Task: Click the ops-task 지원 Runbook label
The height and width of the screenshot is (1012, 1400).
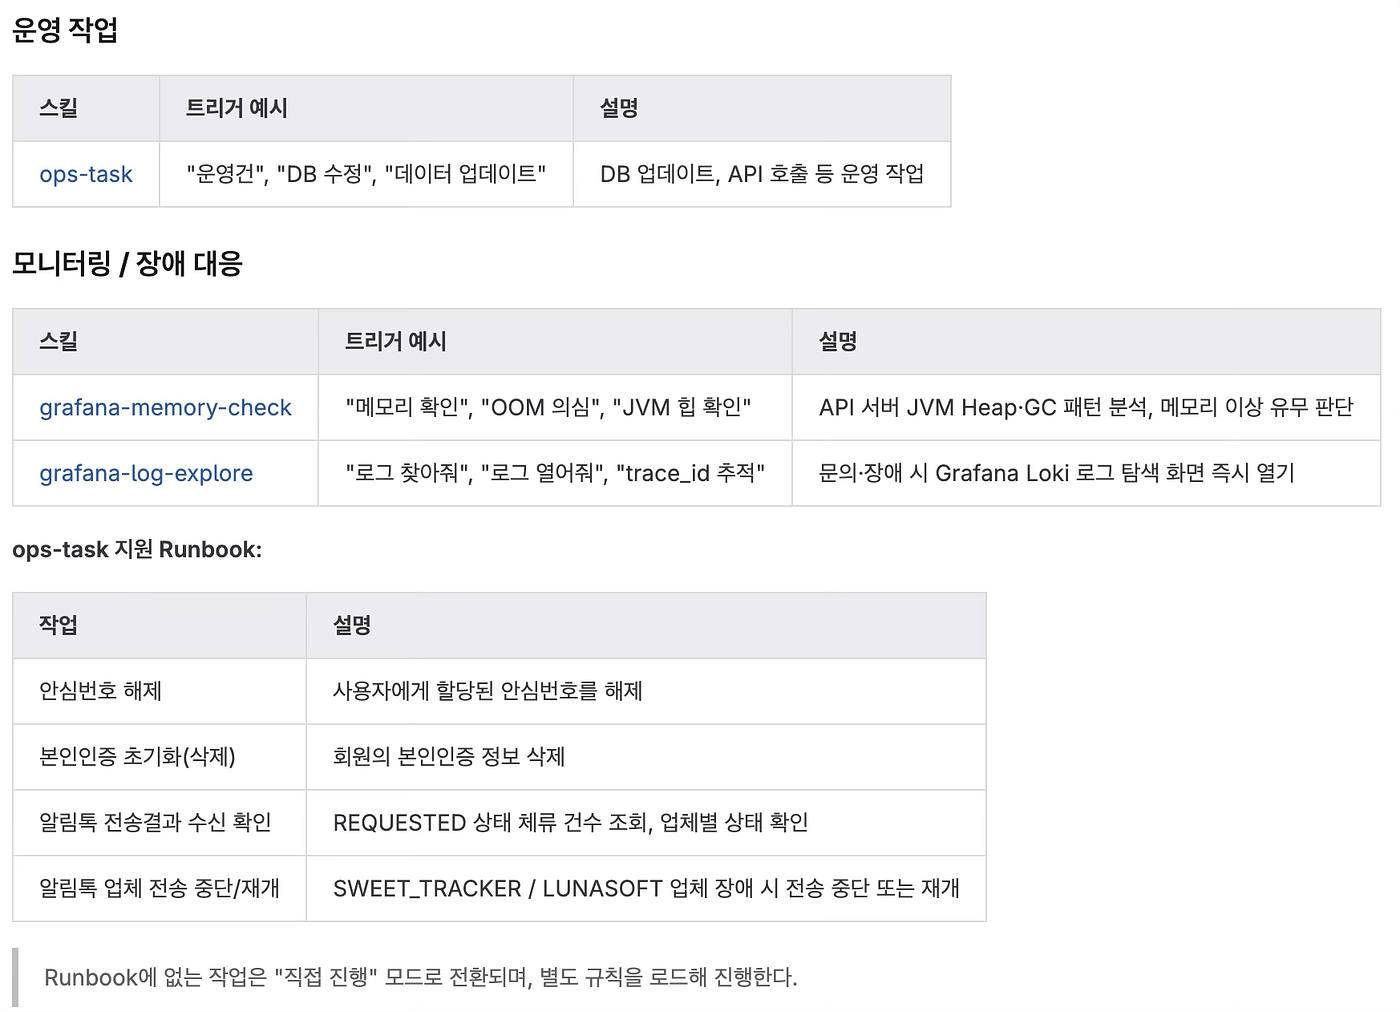Action: click(x=137, y=550)
